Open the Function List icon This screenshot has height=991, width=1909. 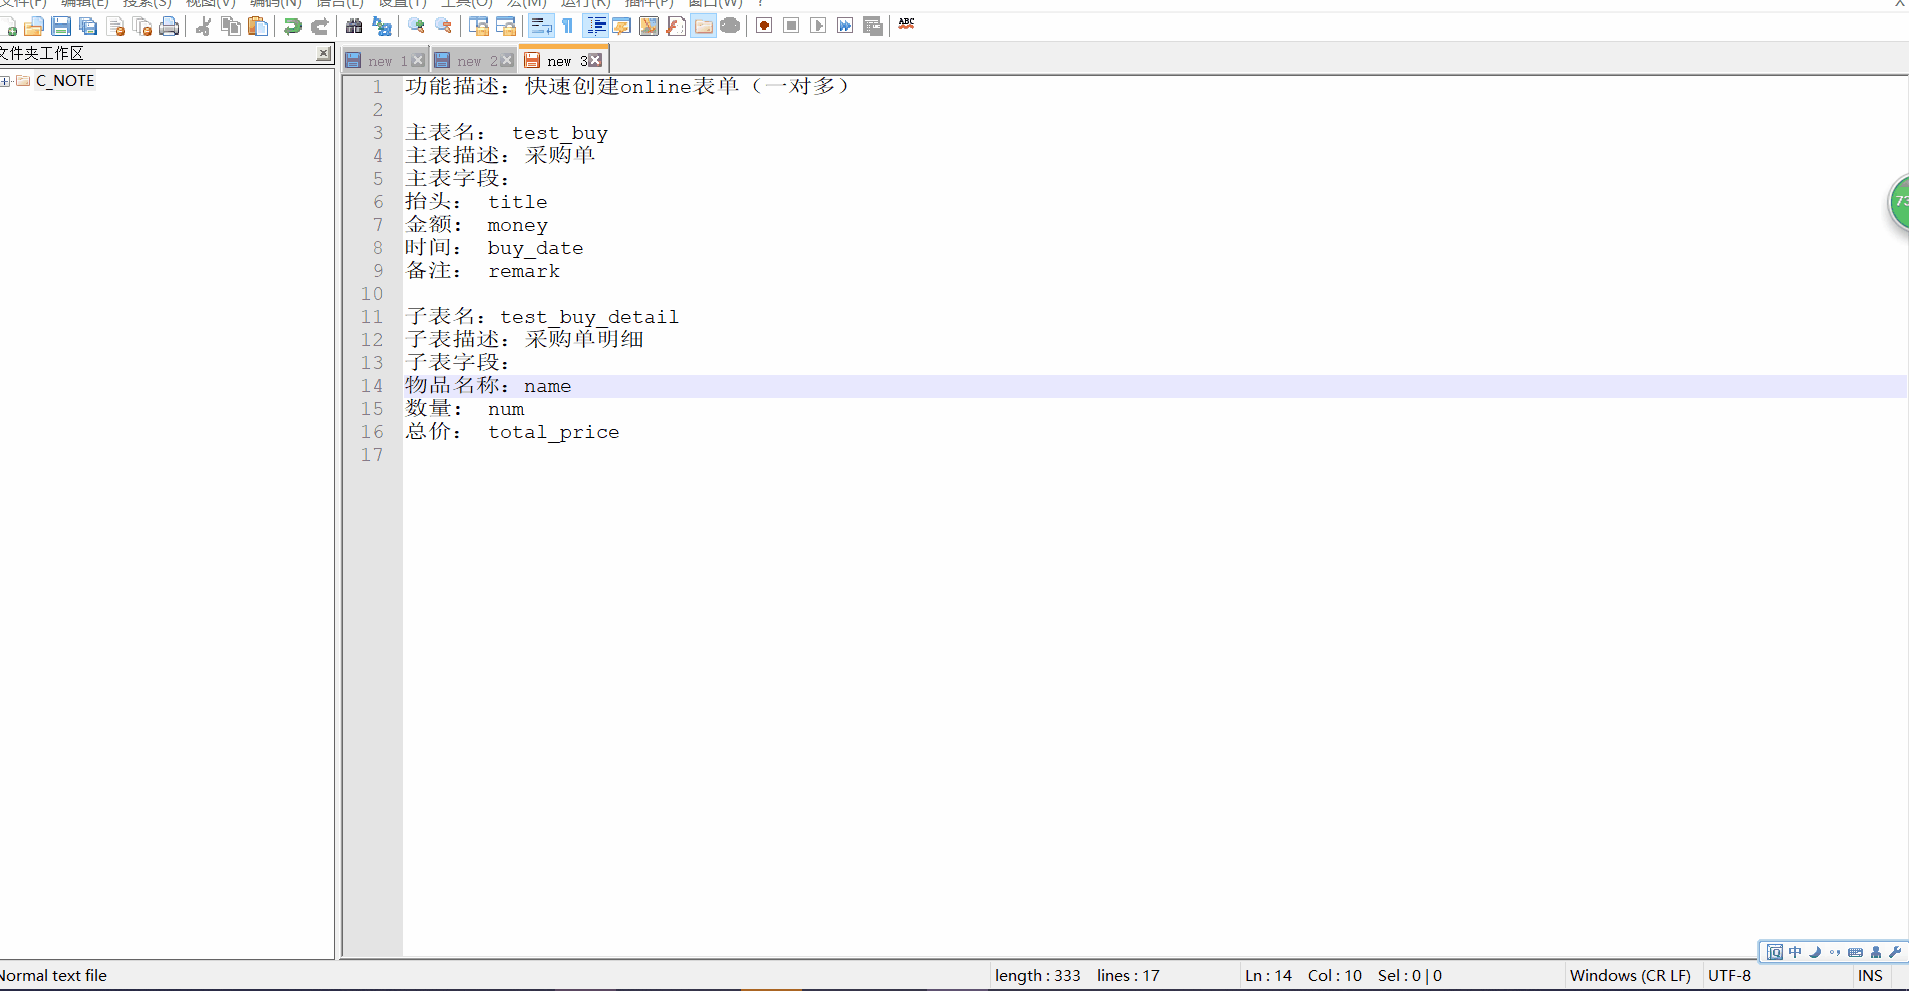click(x=676, y=26)
